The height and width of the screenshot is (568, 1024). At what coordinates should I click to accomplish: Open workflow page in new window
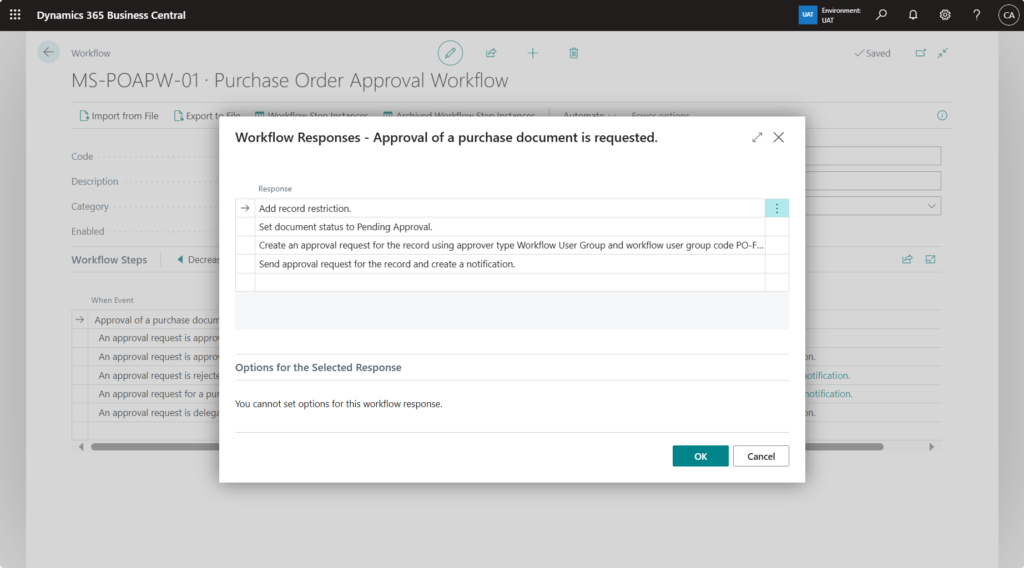(x=920, y=53)
